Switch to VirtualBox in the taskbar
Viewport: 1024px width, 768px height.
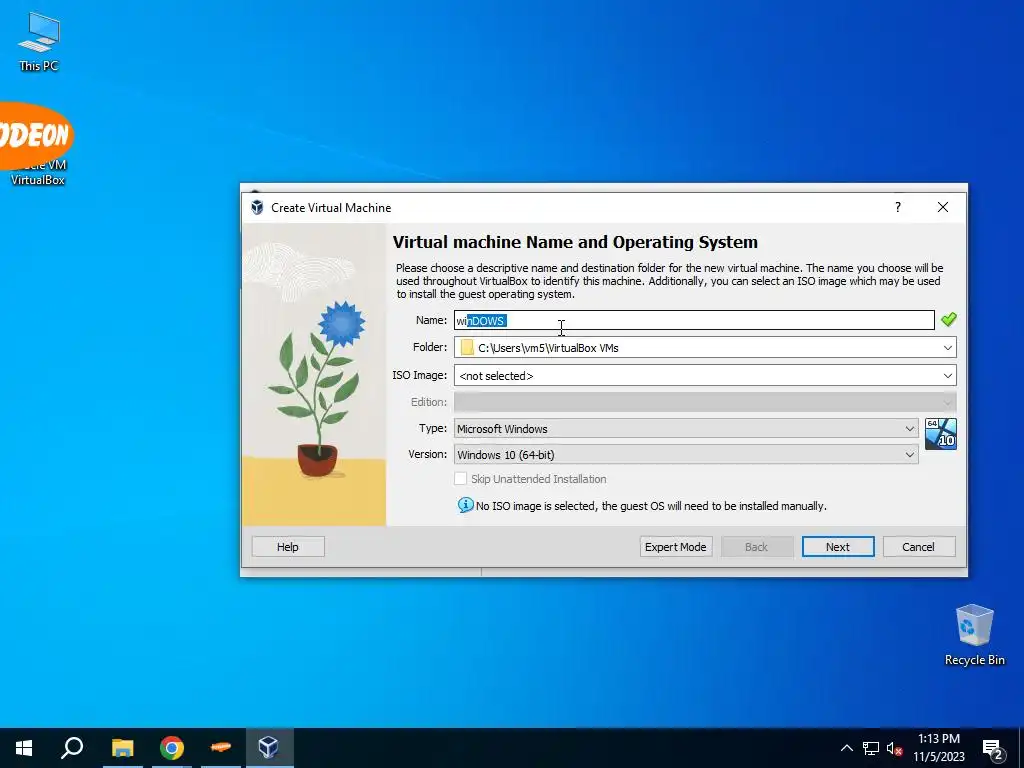pyautogui.click(x=269, y=747)
